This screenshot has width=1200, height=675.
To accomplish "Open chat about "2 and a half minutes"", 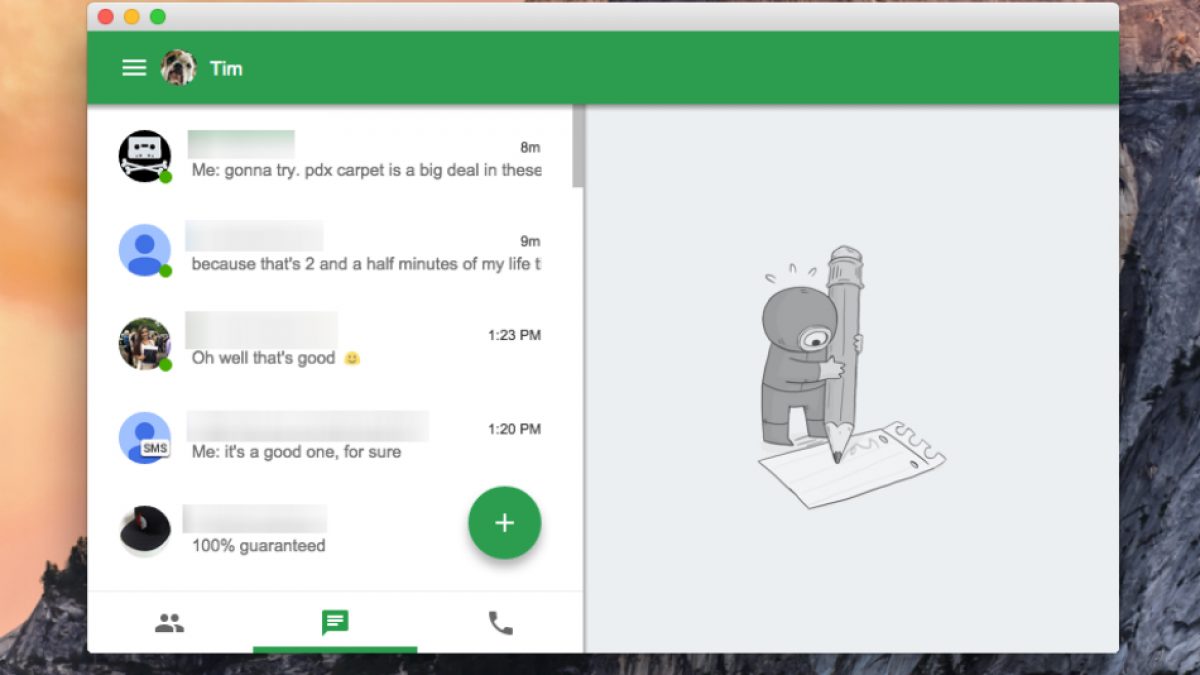I will tap(366, 264).
